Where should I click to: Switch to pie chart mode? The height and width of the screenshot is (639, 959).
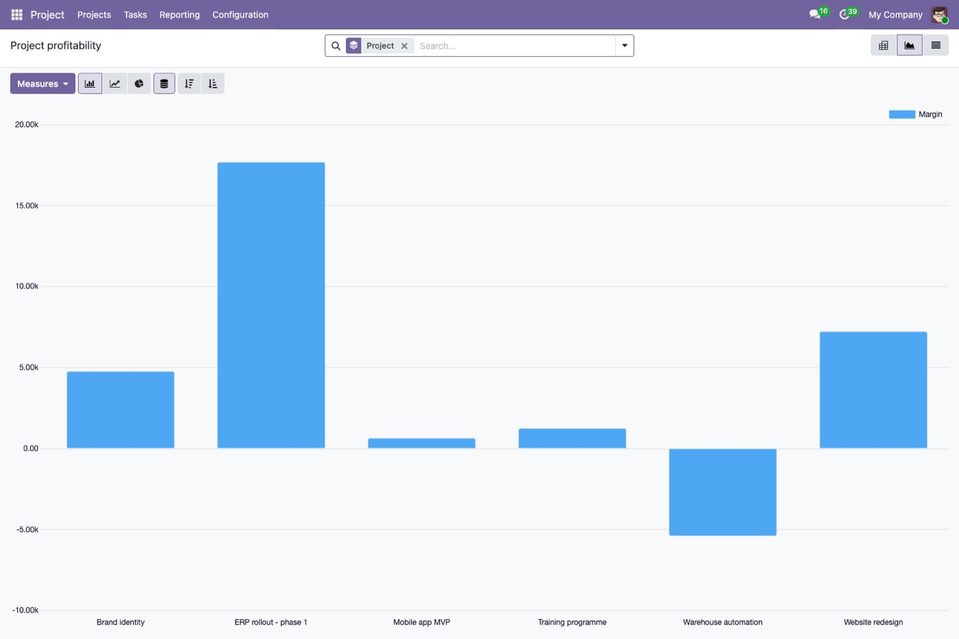point(139,84)
